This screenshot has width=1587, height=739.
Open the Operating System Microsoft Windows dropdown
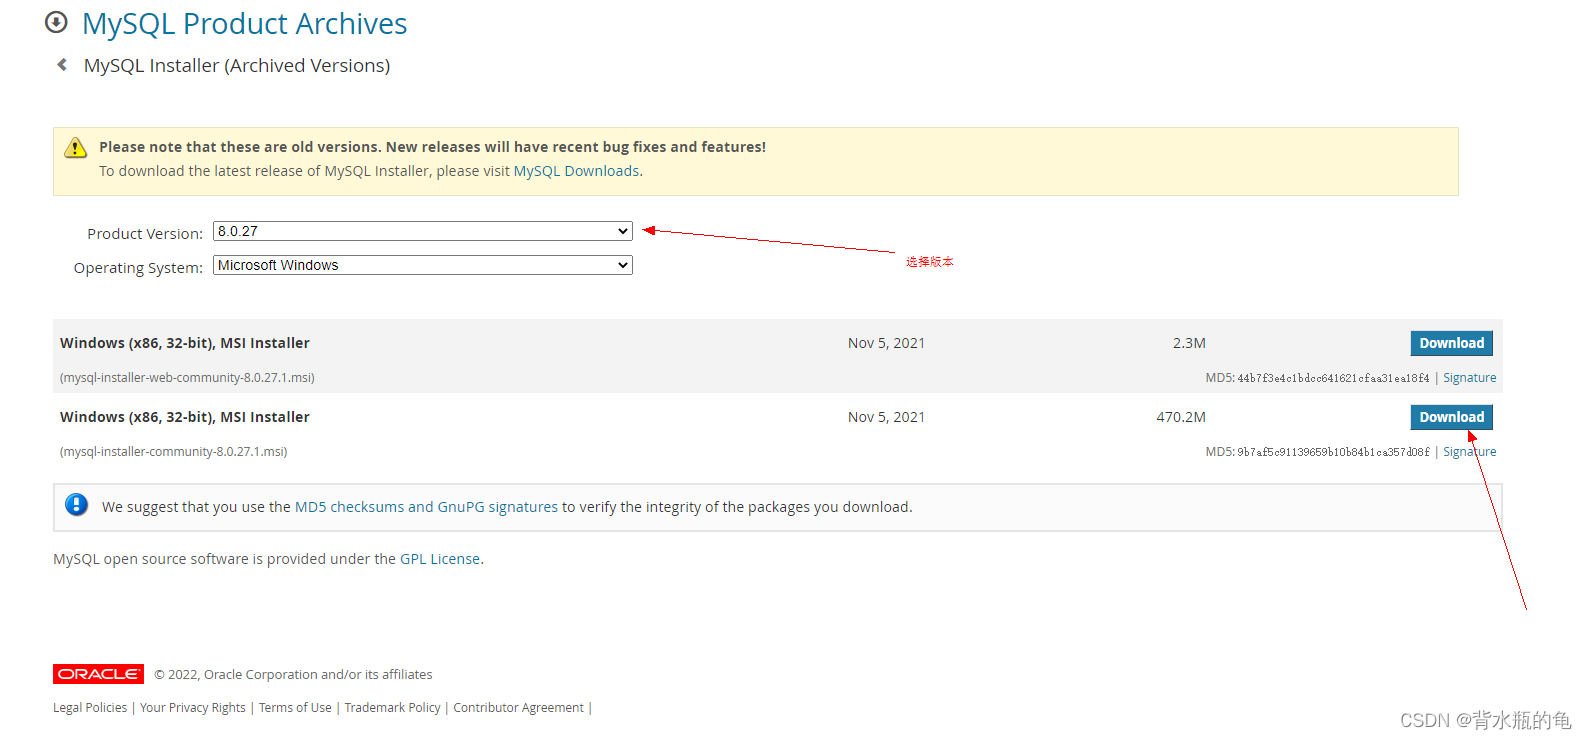tap(423, 265)
